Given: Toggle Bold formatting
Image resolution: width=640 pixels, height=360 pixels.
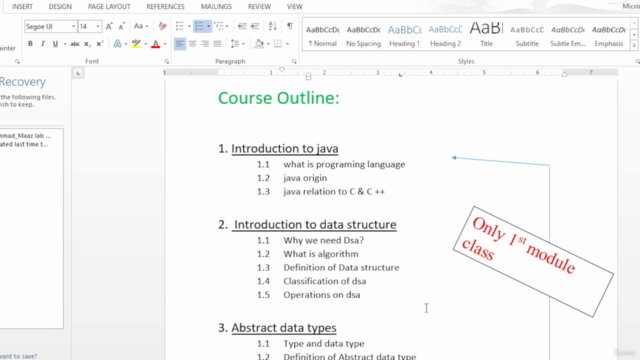Looking at the screenshot, I should pos(30,44).
